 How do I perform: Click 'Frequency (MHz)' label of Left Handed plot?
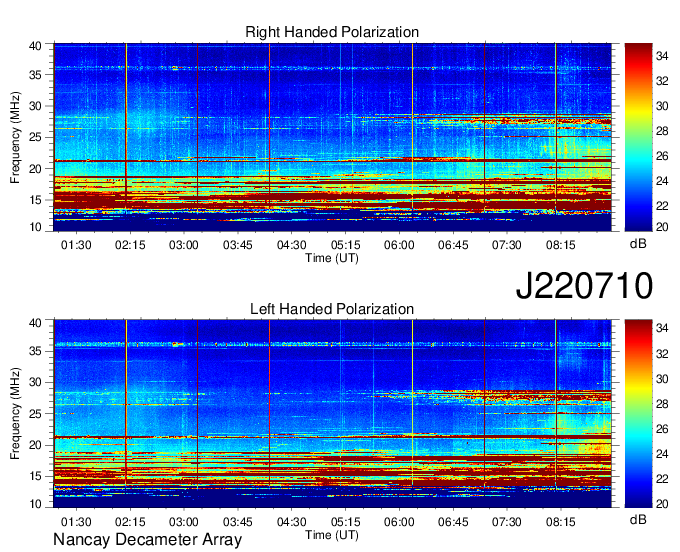click(x=15, y=414)
